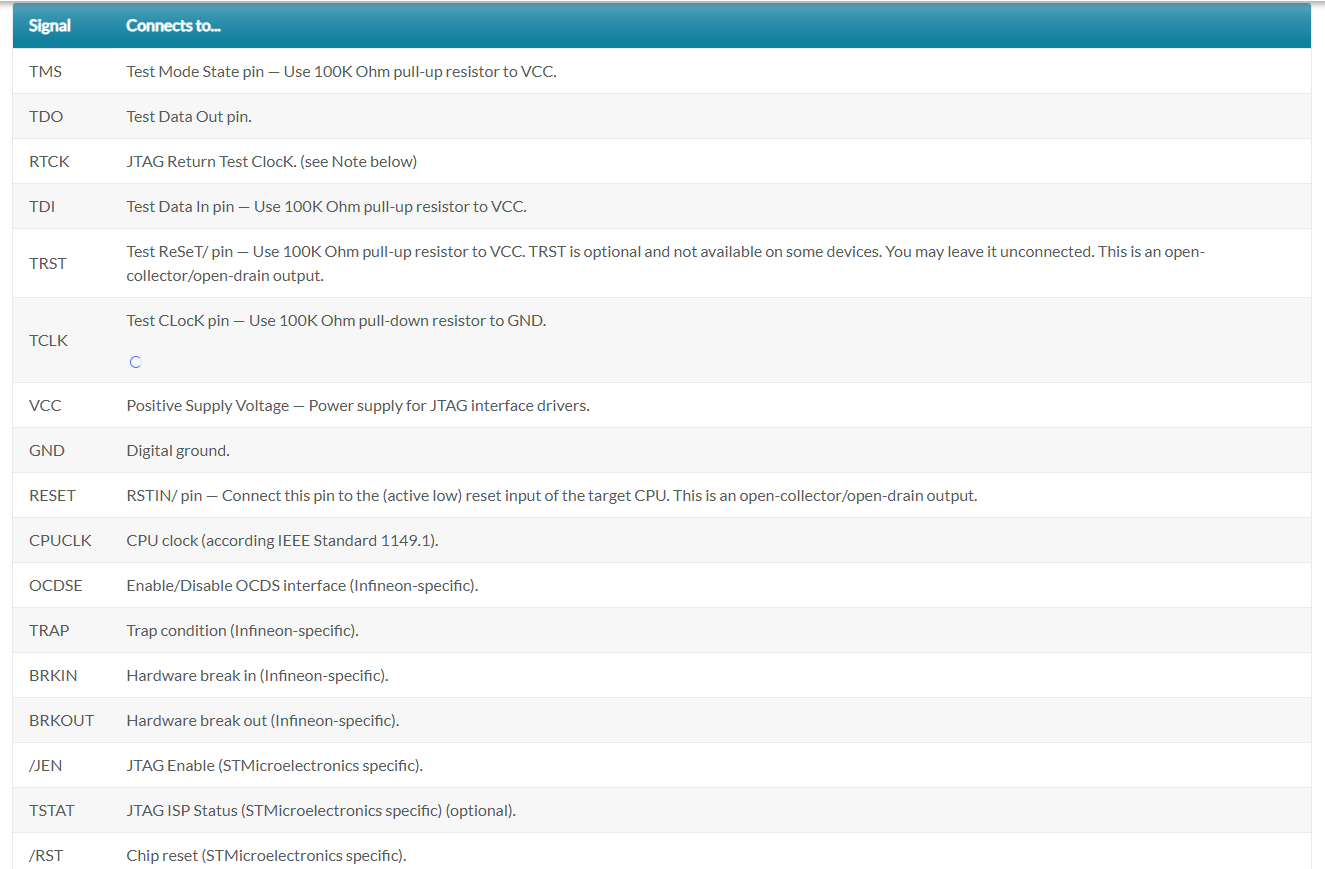
Task: Click the RTCK signal label
Action: pos(49,162)
